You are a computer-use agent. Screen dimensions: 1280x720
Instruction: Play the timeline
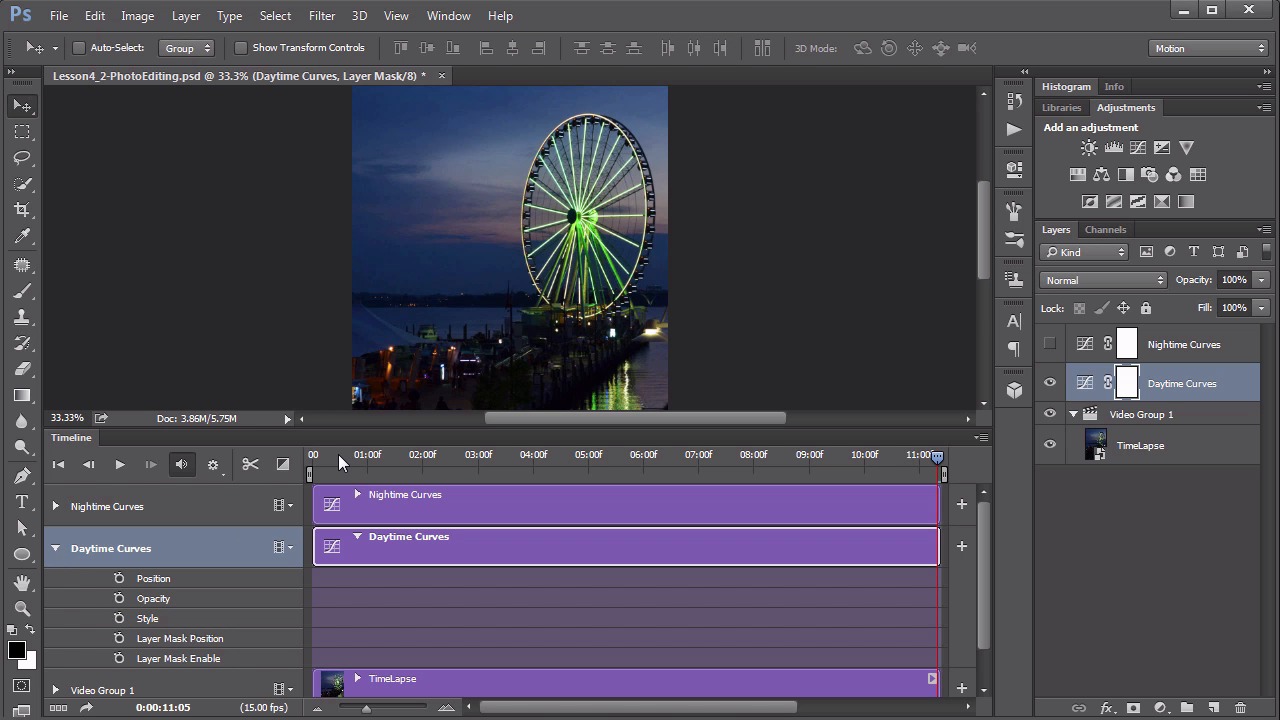point(119,464)
